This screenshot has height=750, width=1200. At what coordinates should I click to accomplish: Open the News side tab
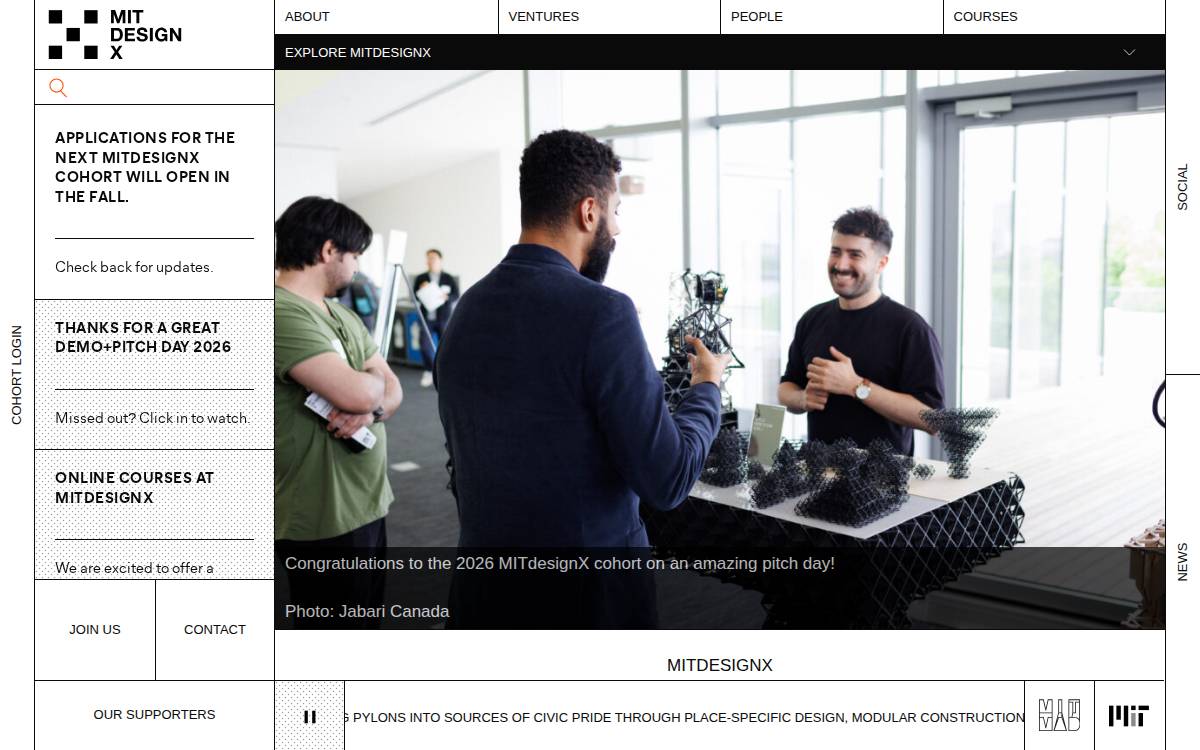(x=1183, y=562)
